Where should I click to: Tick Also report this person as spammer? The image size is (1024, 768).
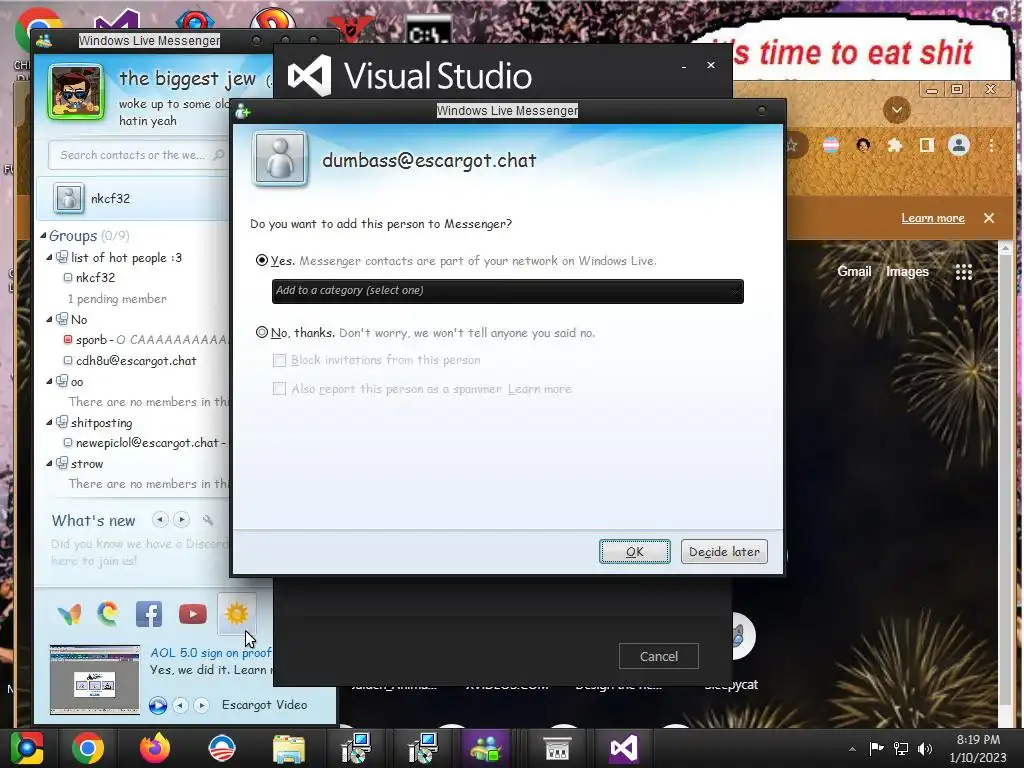280,389
